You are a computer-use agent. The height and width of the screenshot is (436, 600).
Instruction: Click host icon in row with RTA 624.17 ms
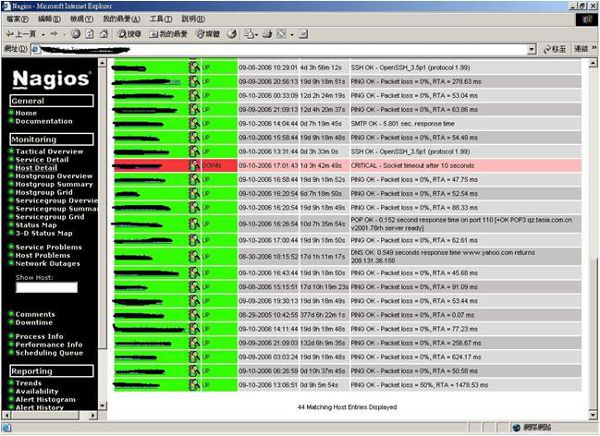coord(194,357)
